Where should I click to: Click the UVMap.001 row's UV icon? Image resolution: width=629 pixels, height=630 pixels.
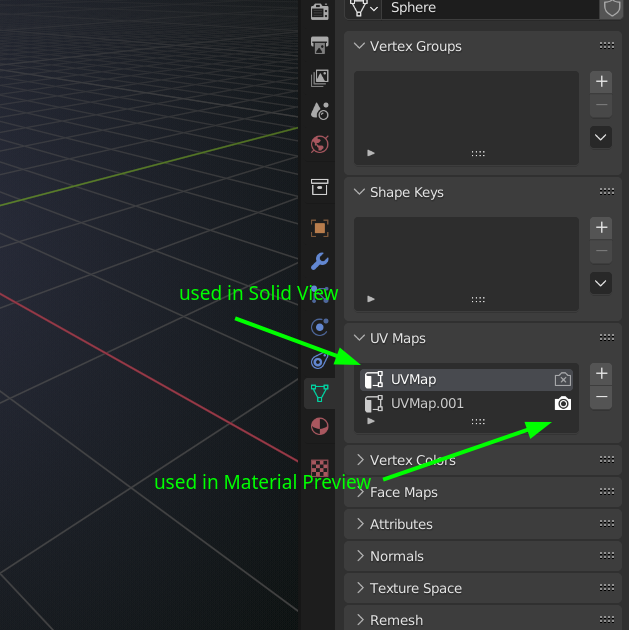(374, 403)
